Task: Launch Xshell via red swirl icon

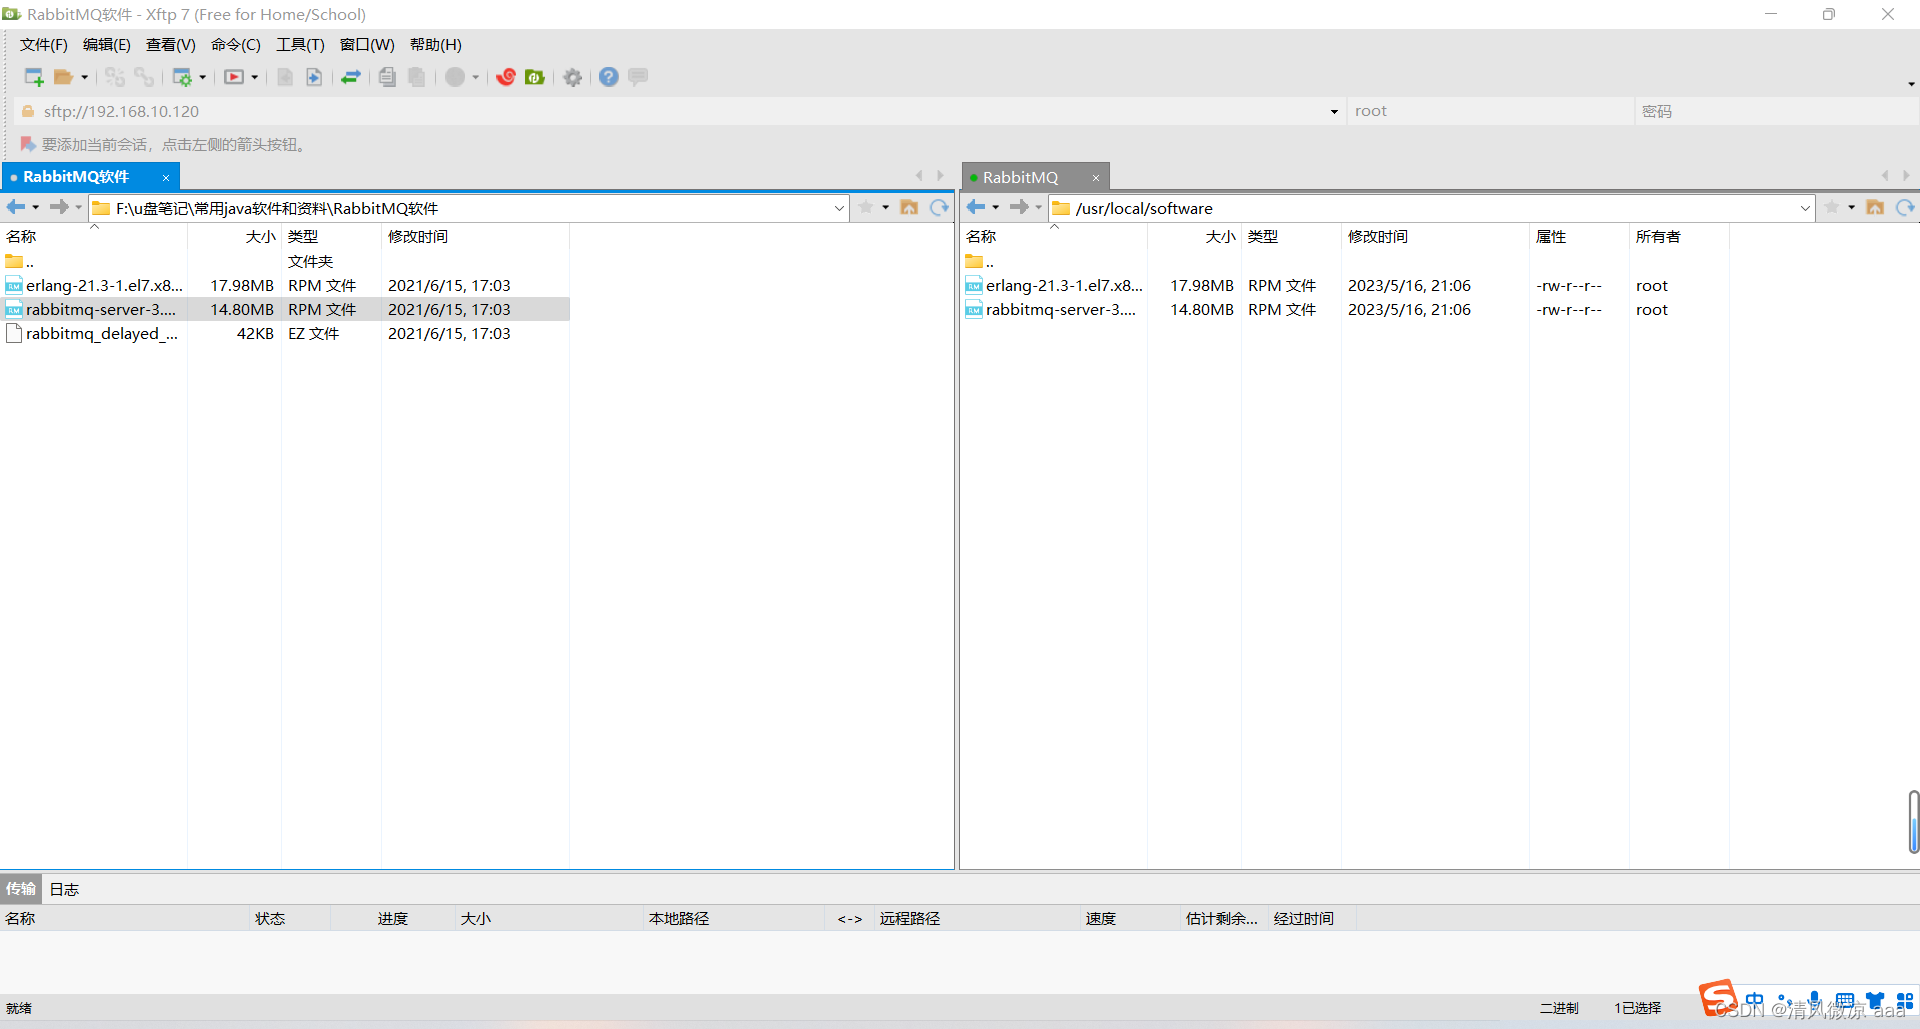Action: [x=506, y=77]
